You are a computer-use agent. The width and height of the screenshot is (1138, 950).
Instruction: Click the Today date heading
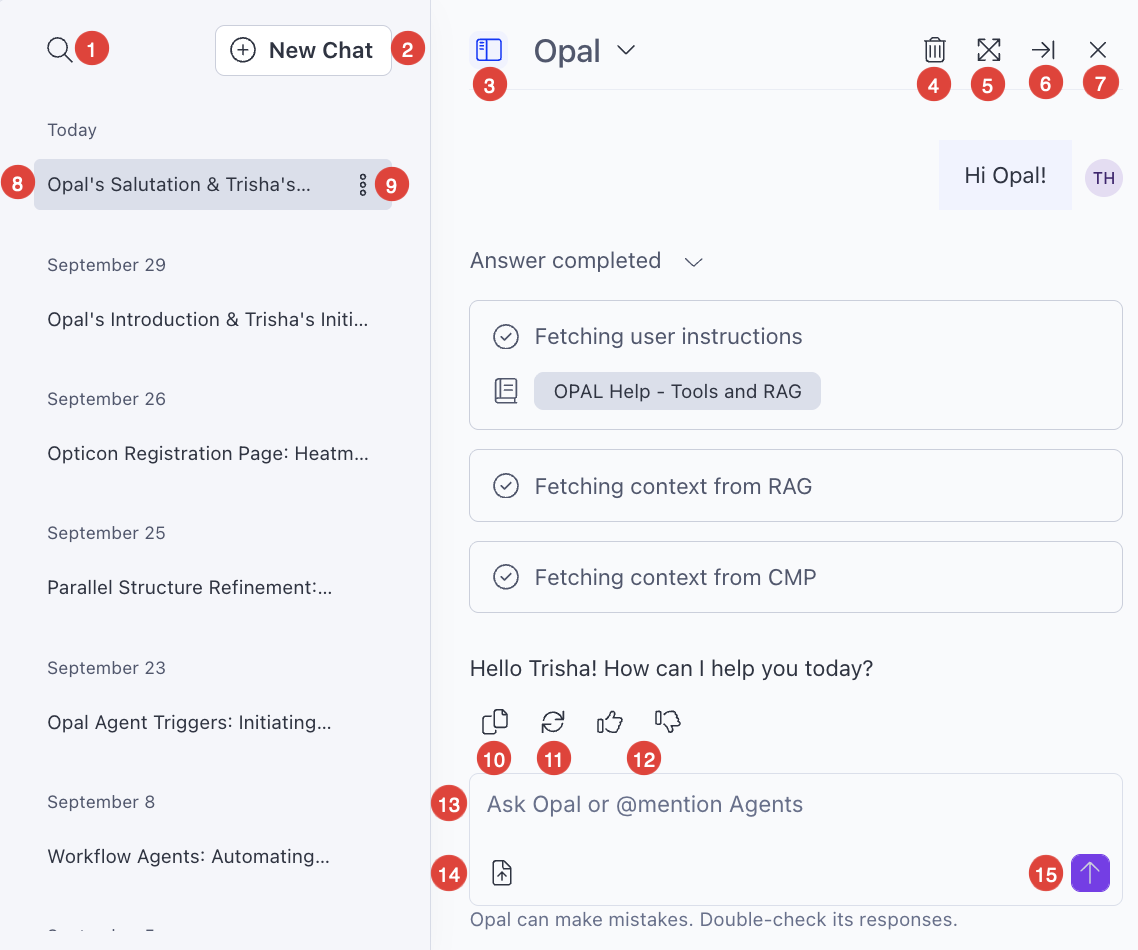coord(72,130)
